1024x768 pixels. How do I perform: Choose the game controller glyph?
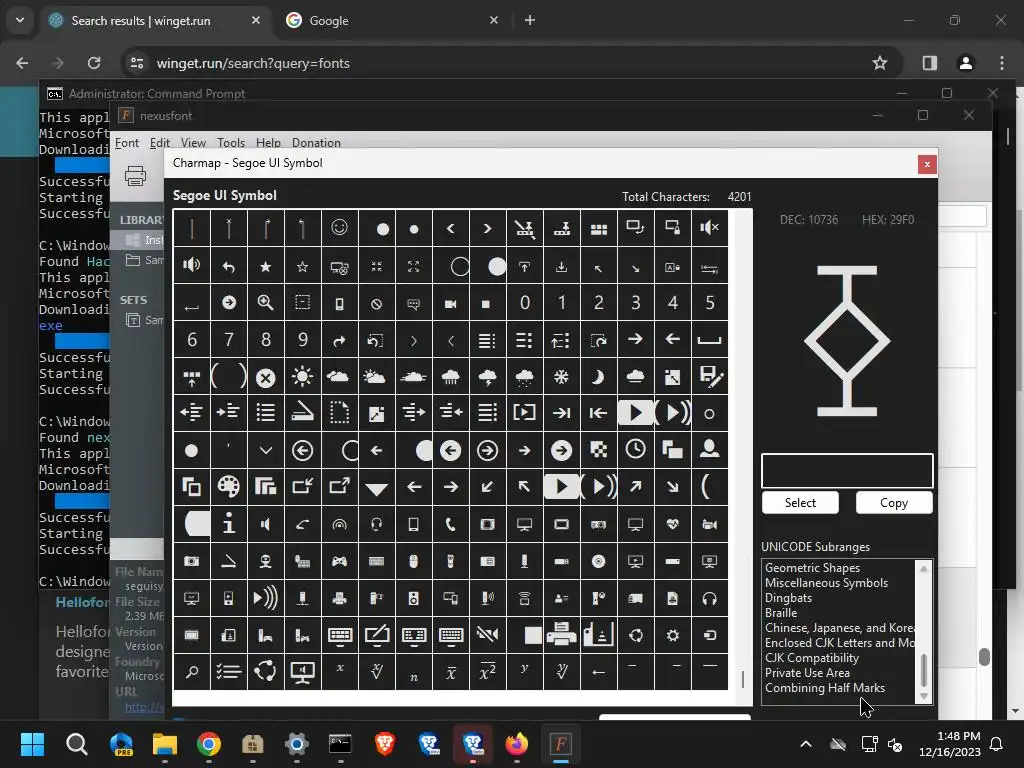[x=340, y=561]
